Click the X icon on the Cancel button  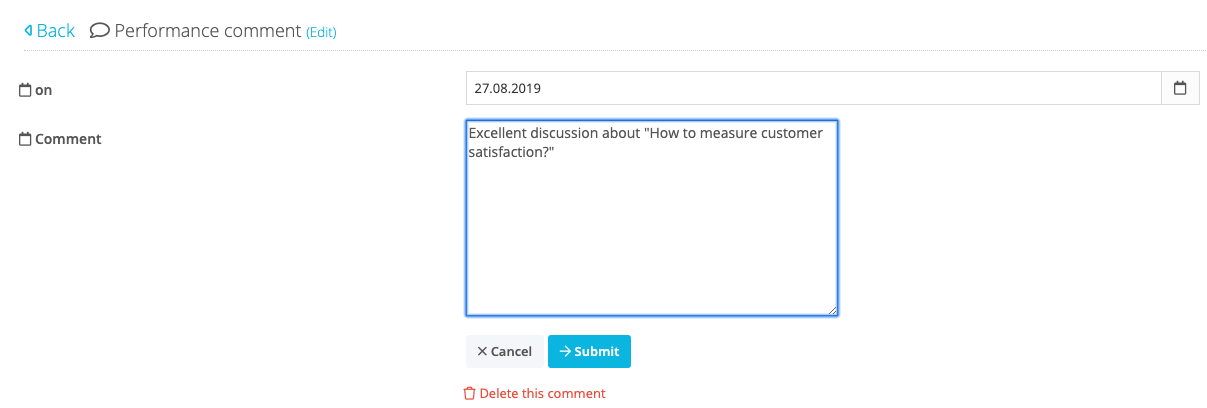(482, 352)
